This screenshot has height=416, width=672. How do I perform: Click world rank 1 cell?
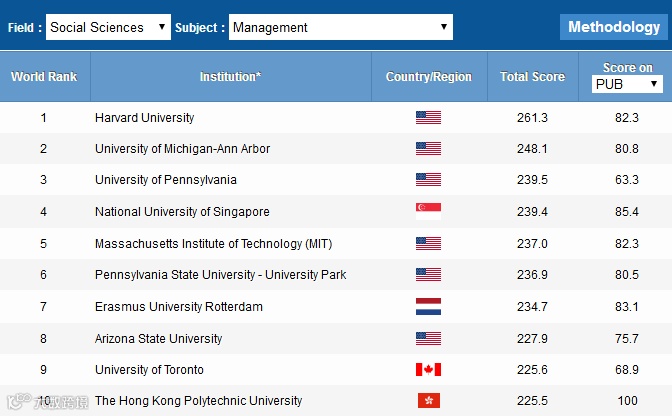pyautogui.click(x=44, y=117)
